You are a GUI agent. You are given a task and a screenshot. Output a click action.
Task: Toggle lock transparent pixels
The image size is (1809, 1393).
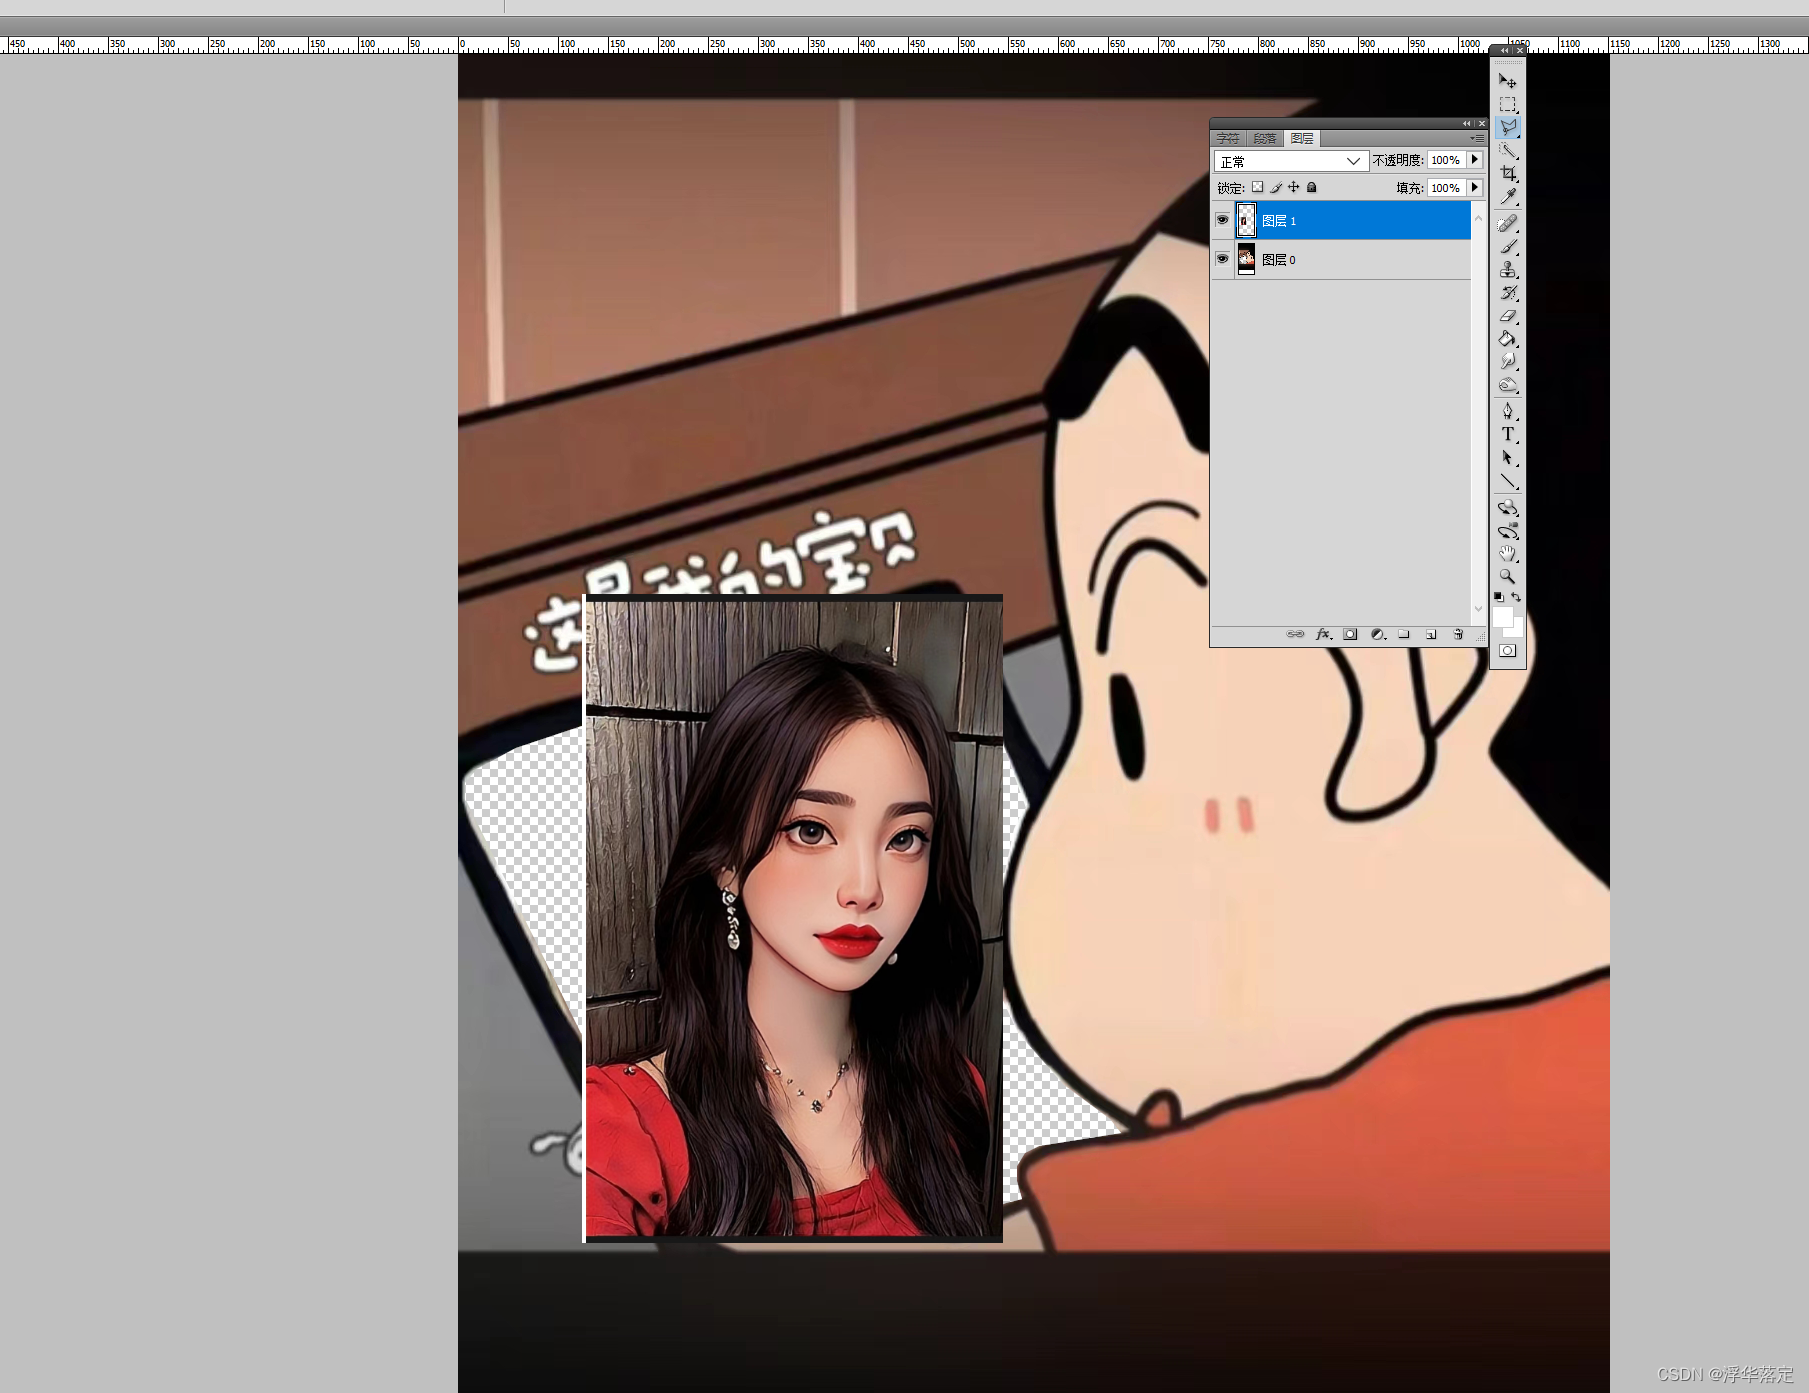(1258, 187)
